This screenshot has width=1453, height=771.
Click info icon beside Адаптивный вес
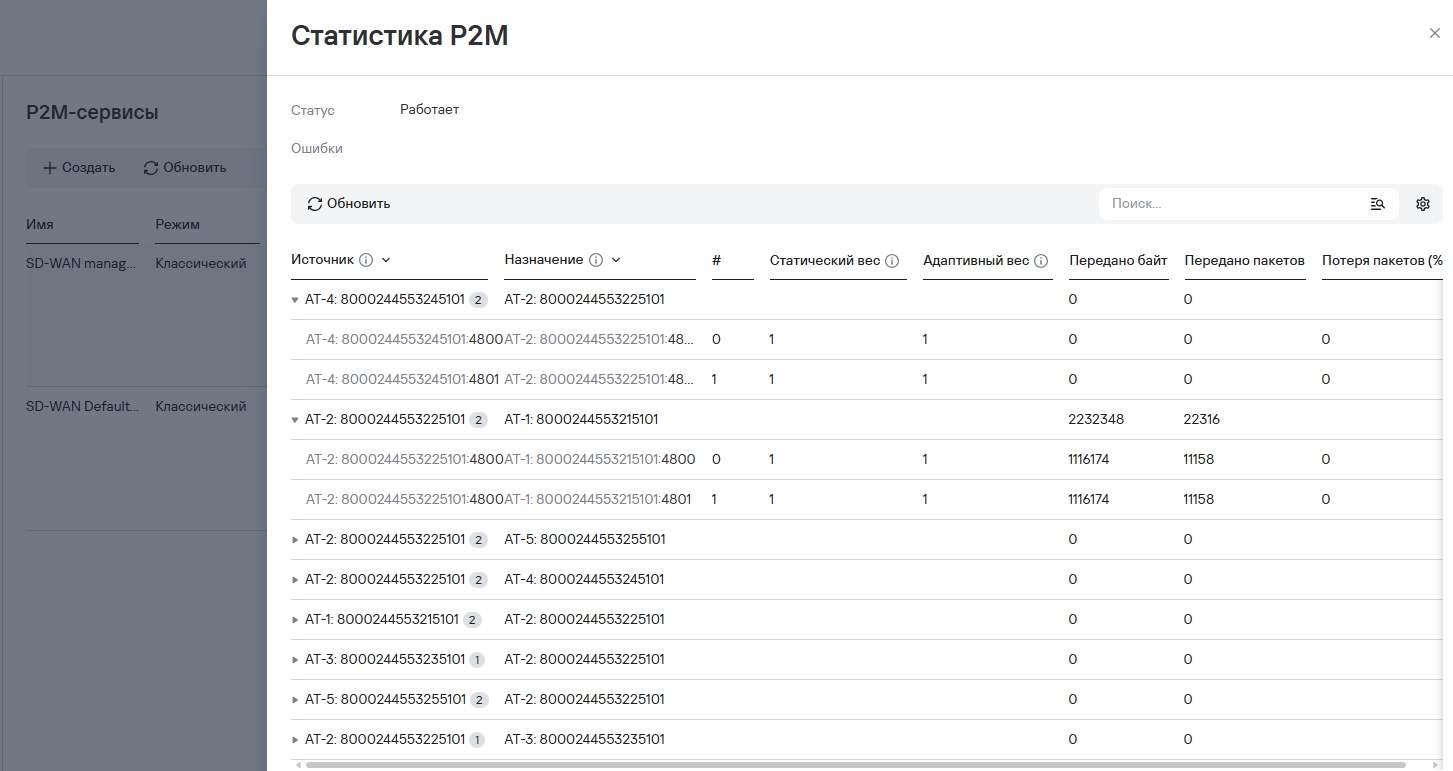pyautogui.click(x=1041, y=261)
